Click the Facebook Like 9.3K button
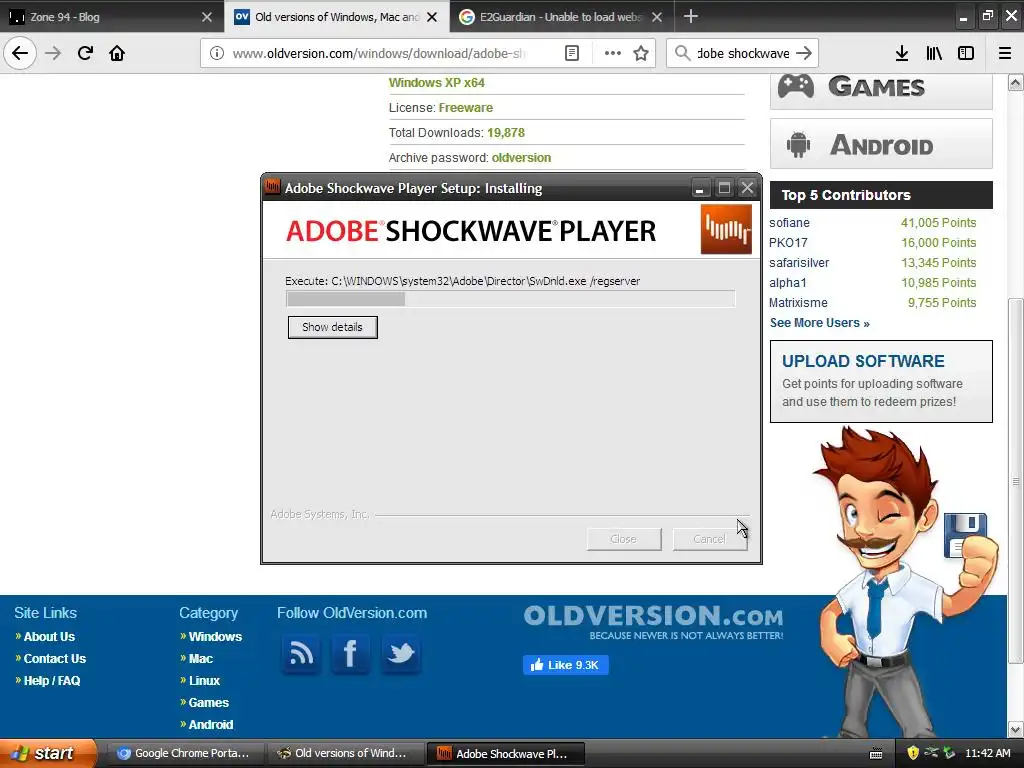The height and width of the screenshot is (768, 1024). (566, 665)
